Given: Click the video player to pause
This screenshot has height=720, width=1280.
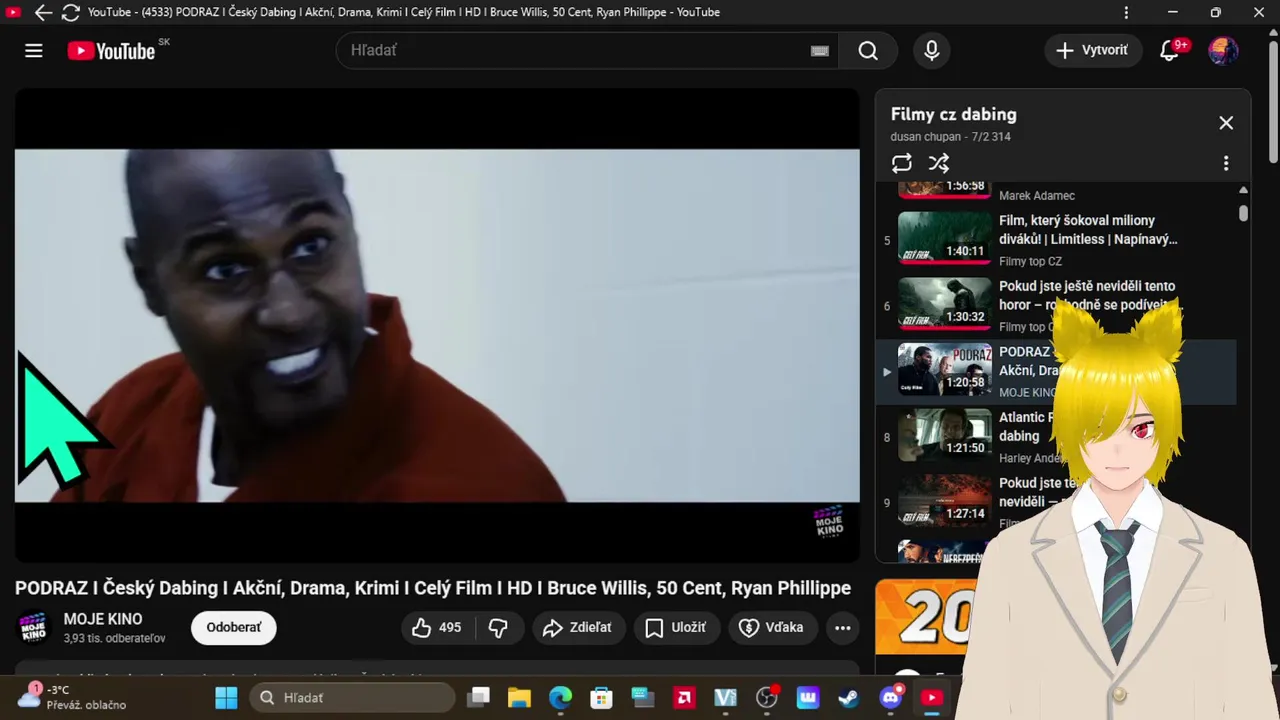Looking at the screenshot, I should 437,325.
